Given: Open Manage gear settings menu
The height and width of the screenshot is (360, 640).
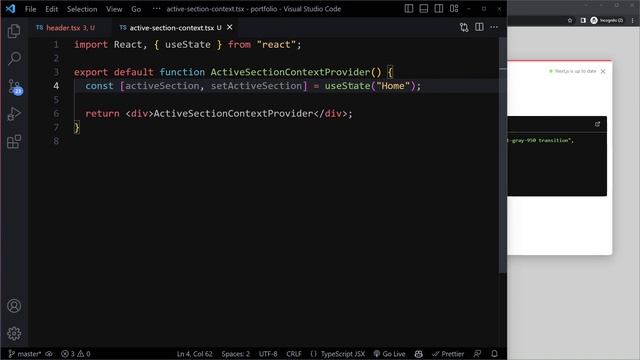Looking at the screenshot, I should (14, 333).
